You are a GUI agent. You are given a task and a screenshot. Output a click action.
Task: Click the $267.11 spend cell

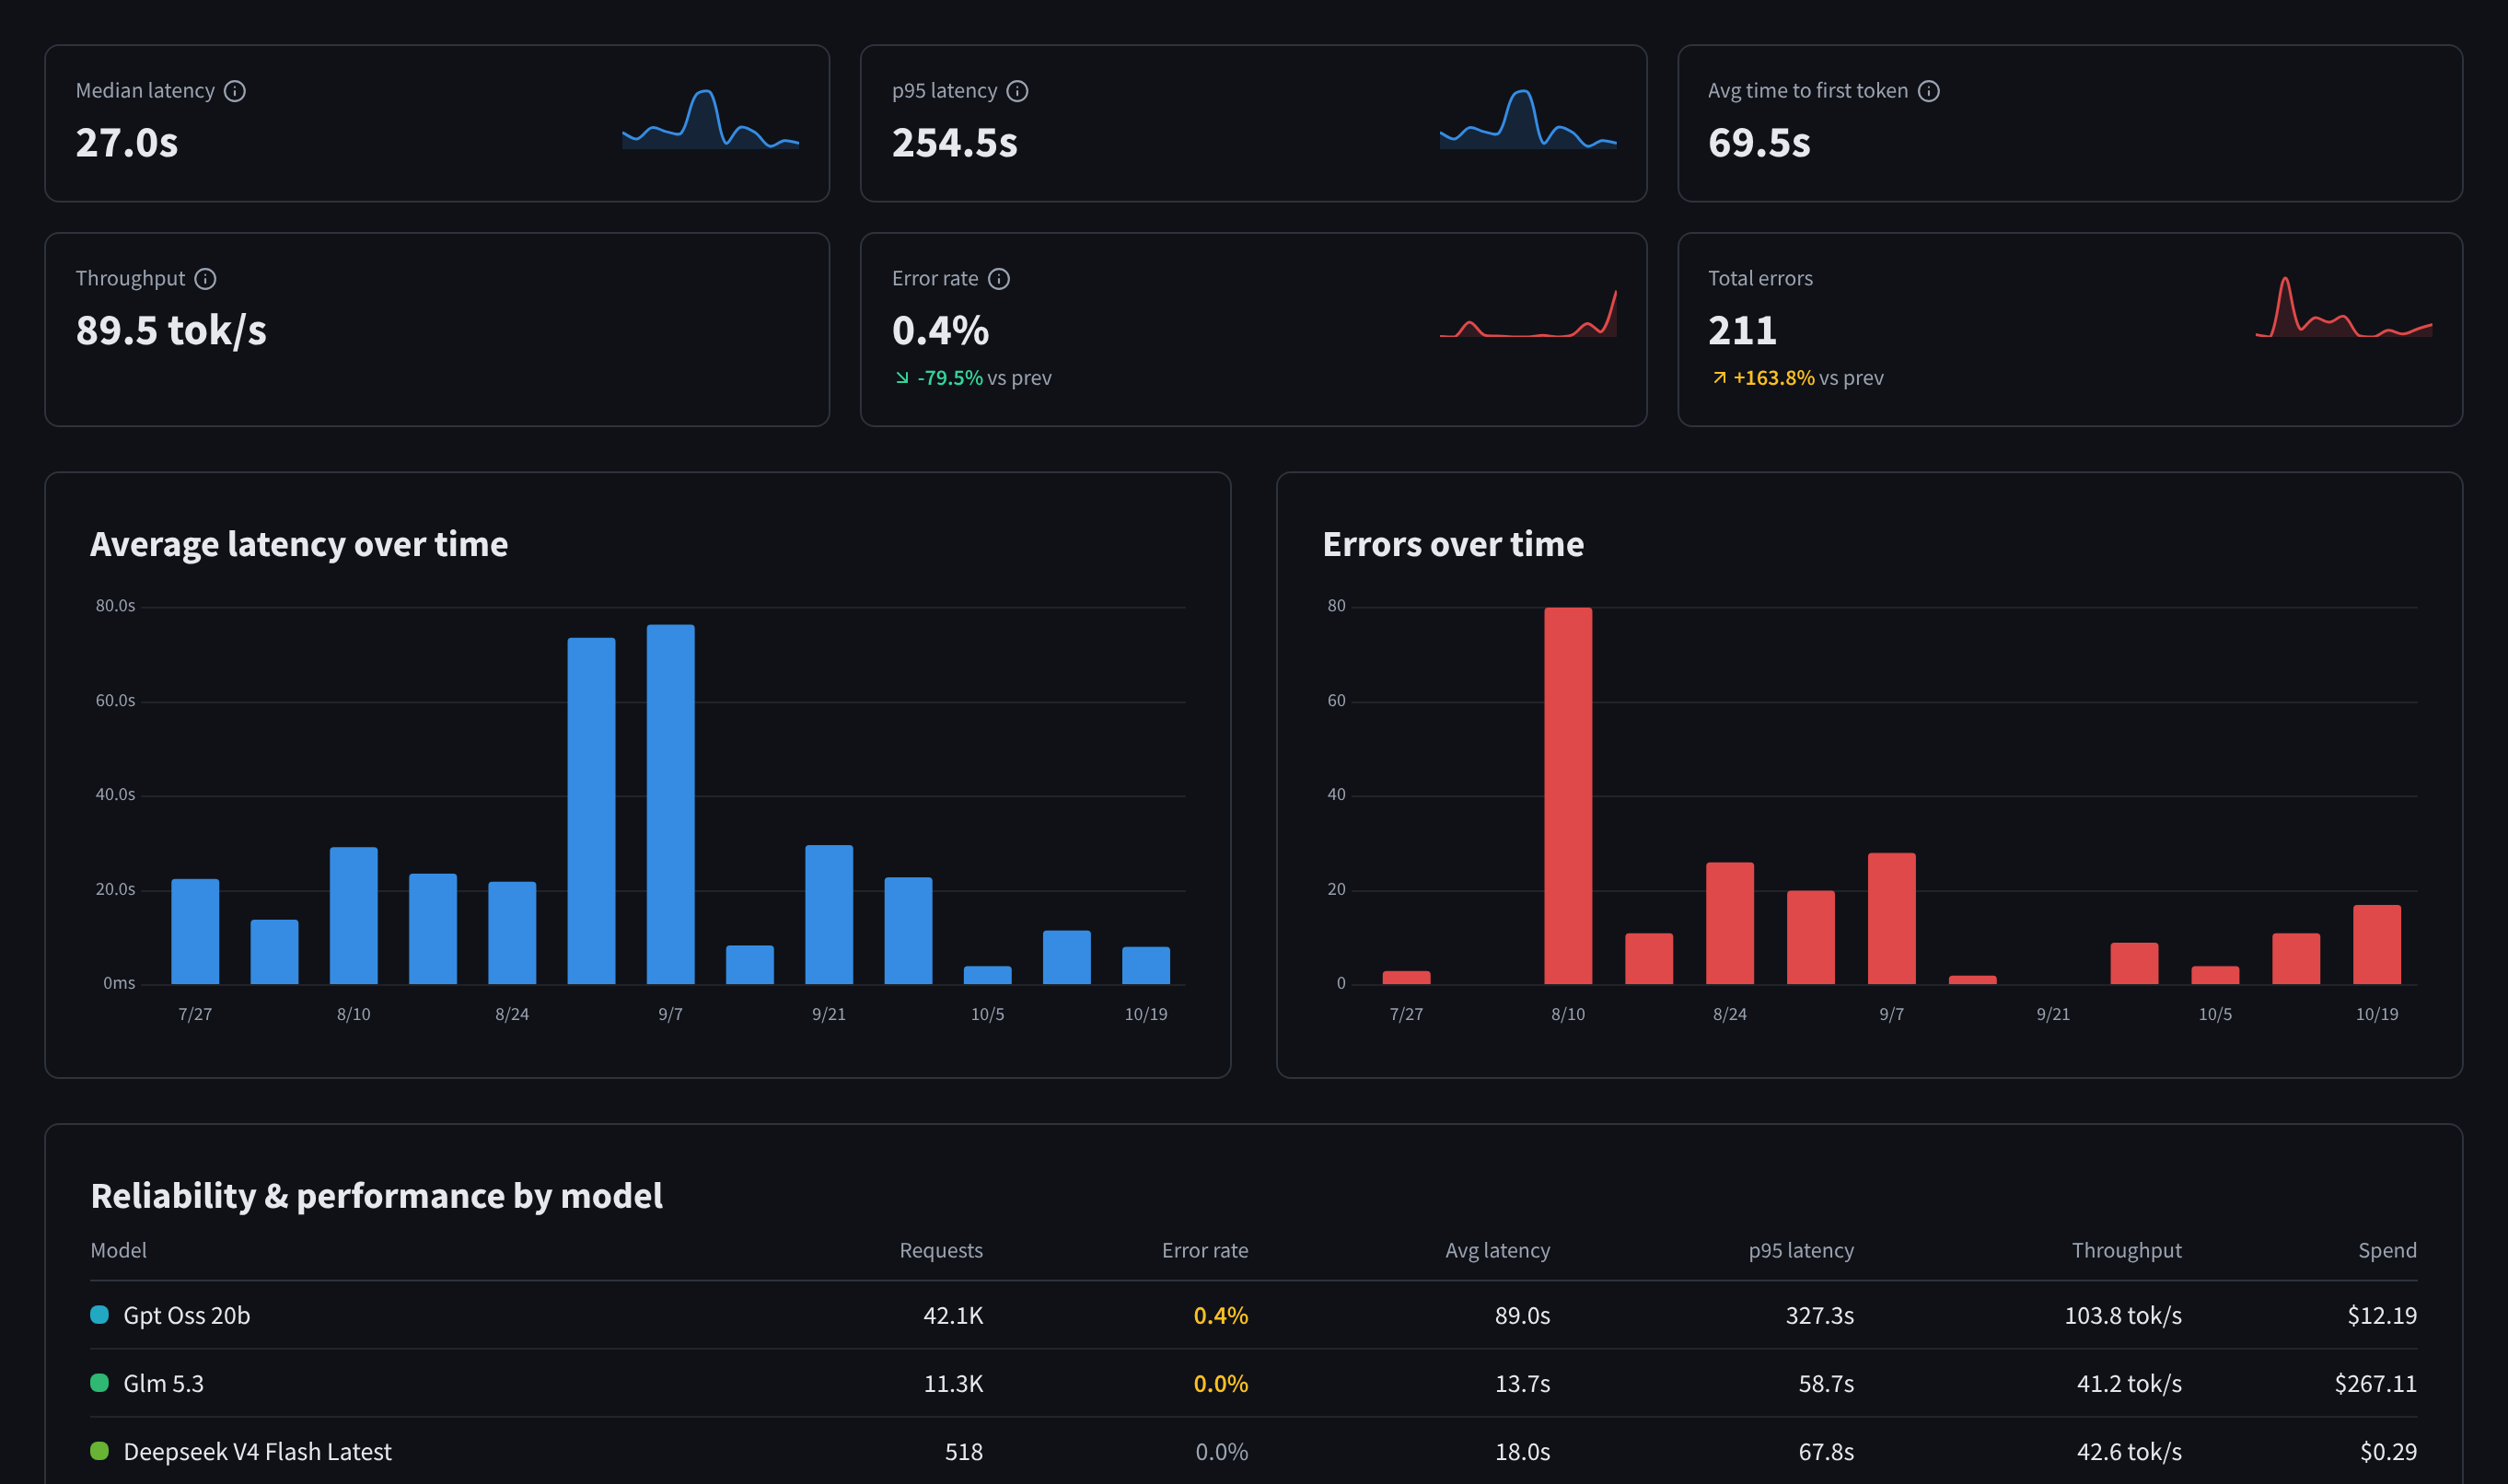coord(2375,1383)
